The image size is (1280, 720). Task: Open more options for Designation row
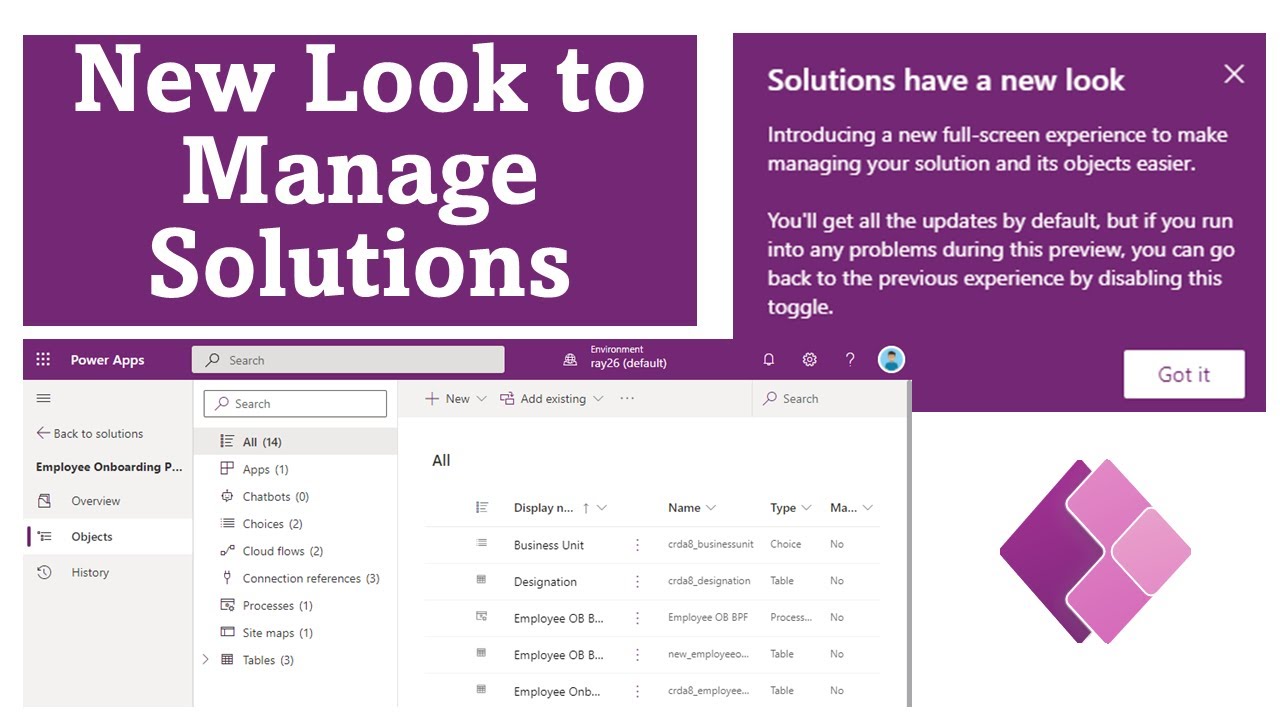637,581
